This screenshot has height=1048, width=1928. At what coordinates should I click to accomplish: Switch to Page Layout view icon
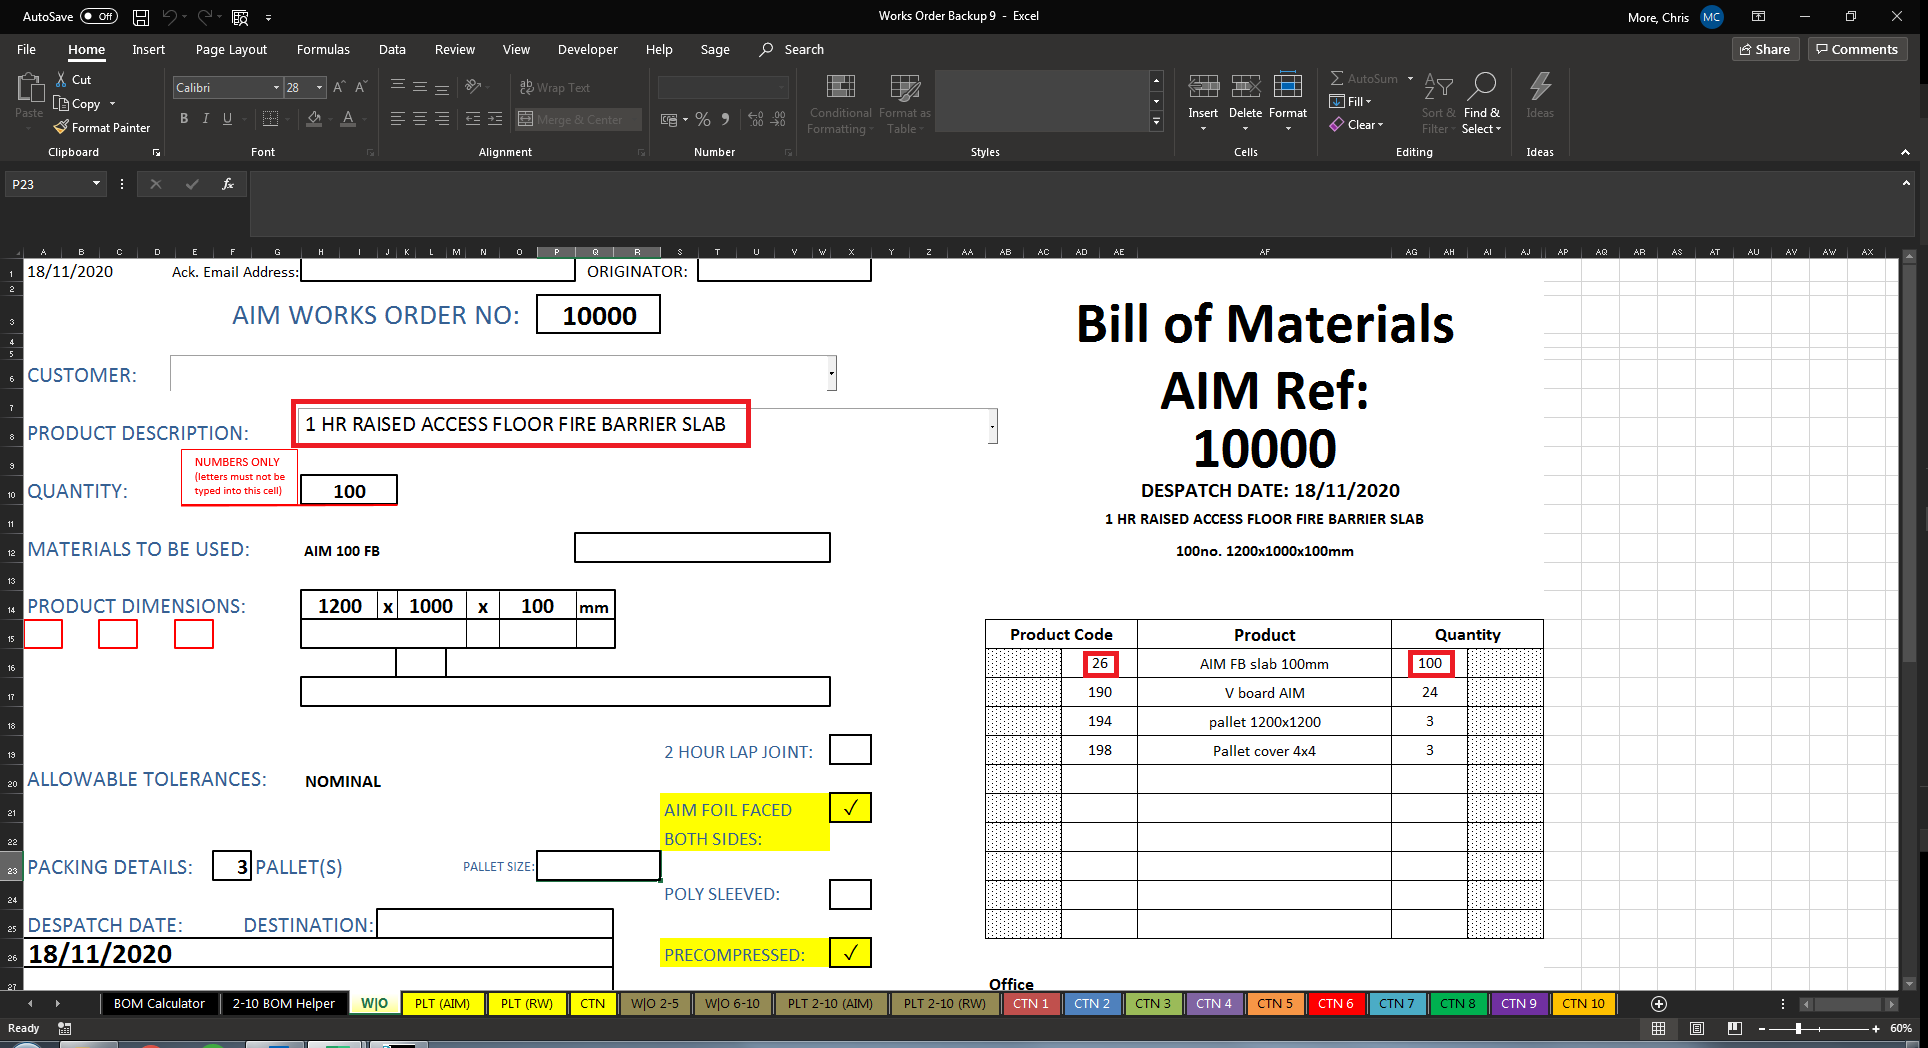1697,1028
